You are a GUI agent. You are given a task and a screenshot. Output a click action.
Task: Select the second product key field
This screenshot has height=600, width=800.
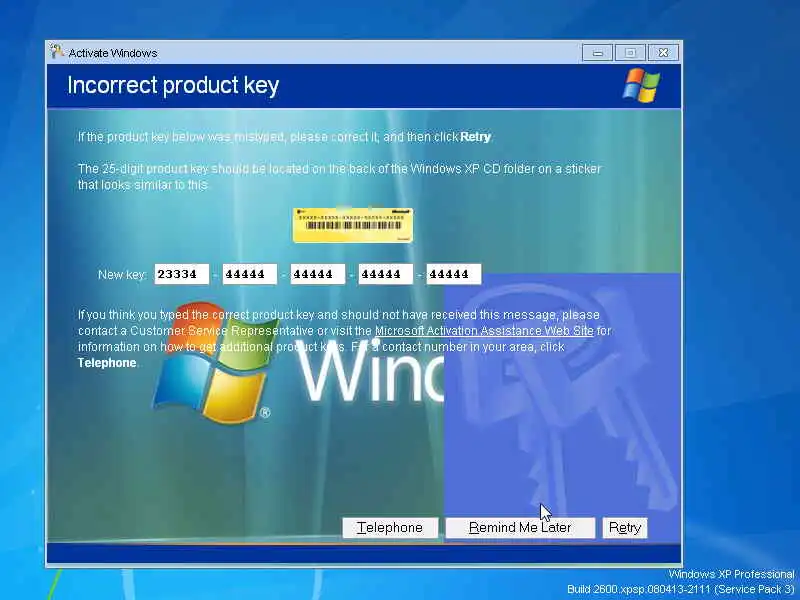[249, 274]
